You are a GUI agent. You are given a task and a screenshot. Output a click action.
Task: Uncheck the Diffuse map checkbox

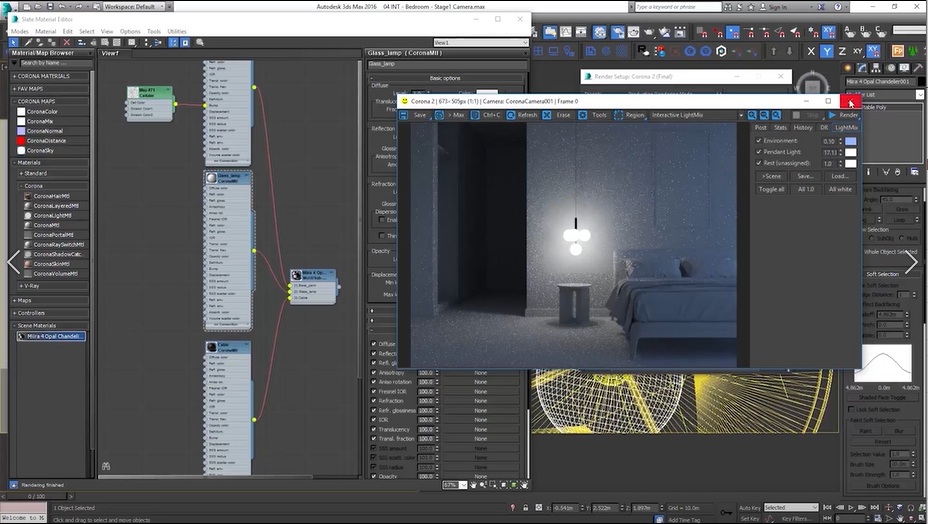[x=373, y=343]
